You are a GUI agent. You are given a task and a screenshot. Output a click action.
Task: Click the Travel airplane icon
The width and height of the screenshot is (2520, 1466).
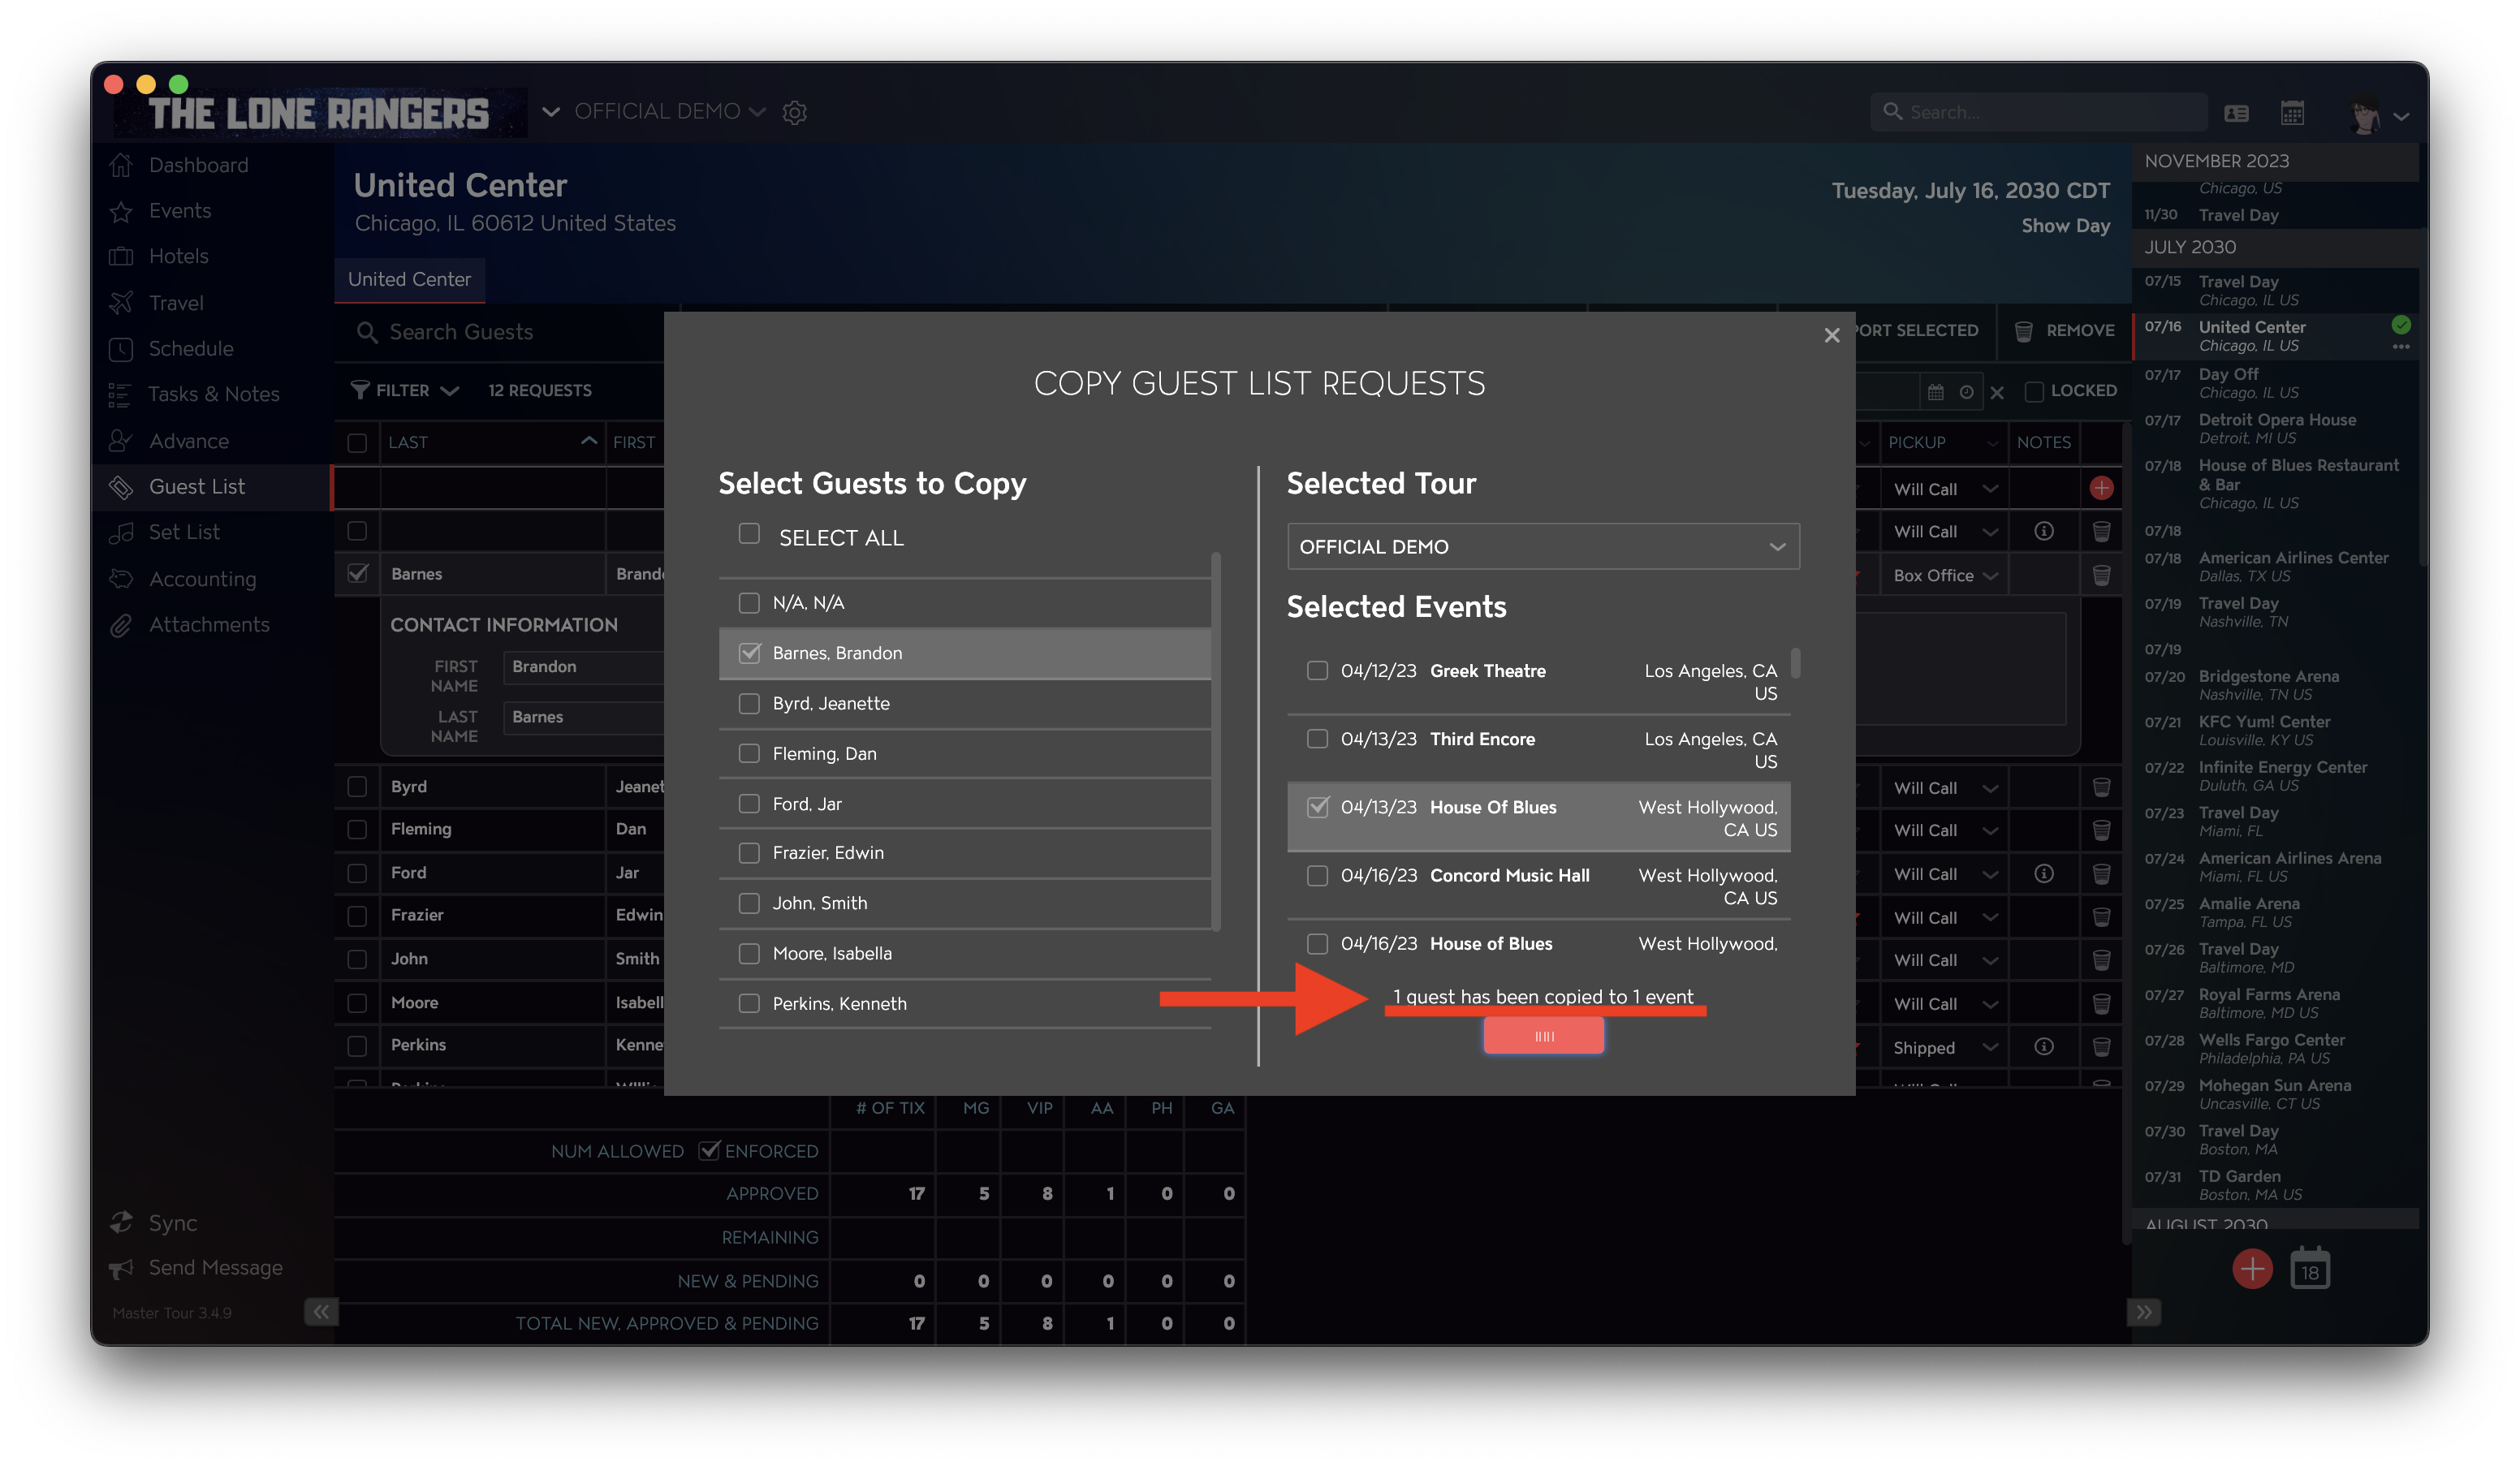pos(121,302)
